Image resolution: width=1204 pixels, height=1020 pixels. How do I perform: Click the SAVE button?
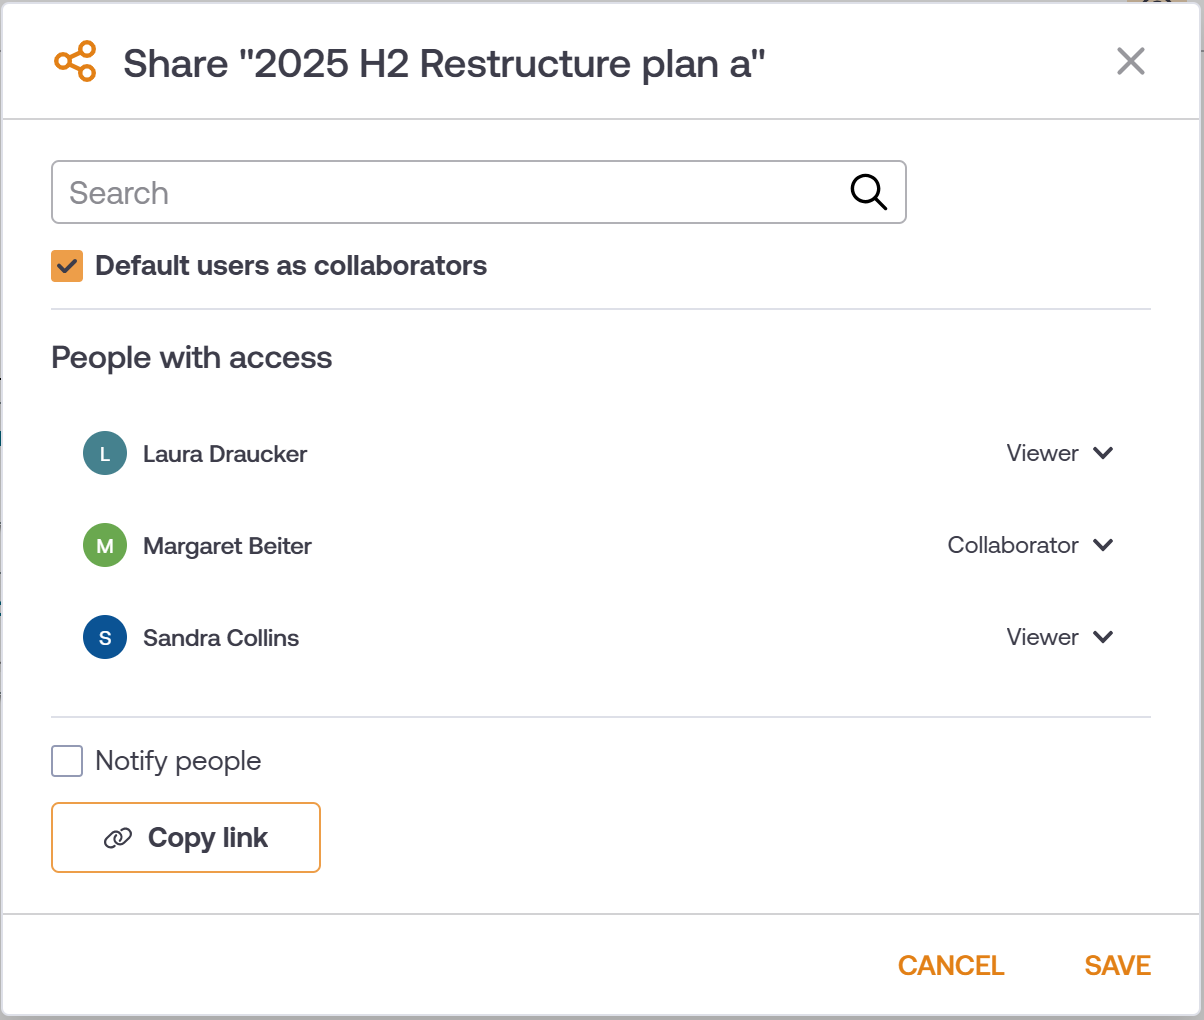[1117, 965]
